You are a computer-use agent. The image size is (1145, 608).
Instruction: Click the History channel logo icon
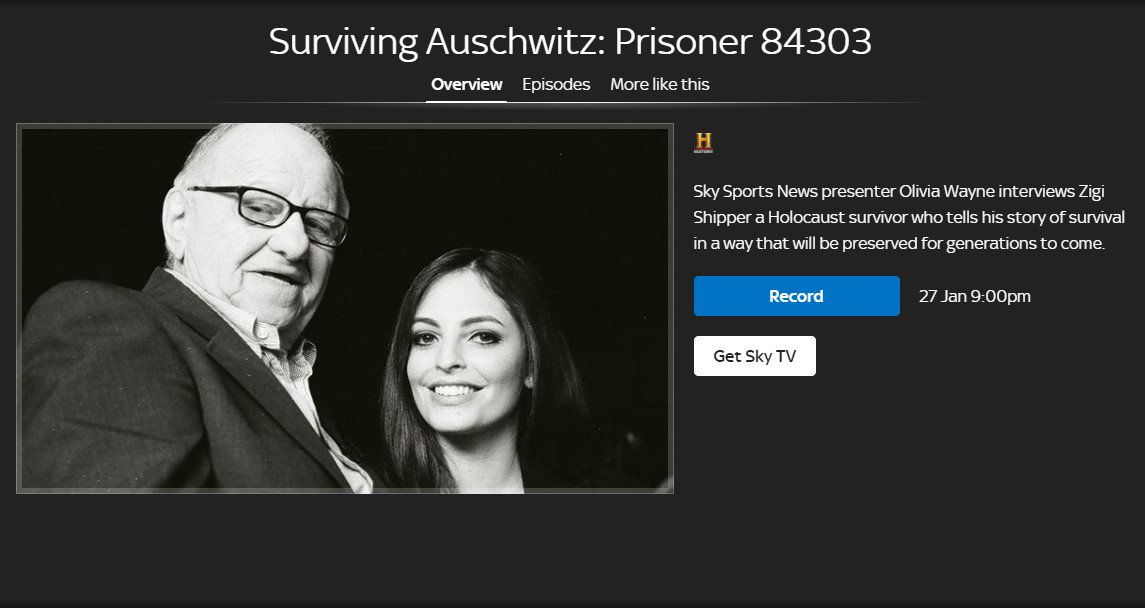coord(702,142)
